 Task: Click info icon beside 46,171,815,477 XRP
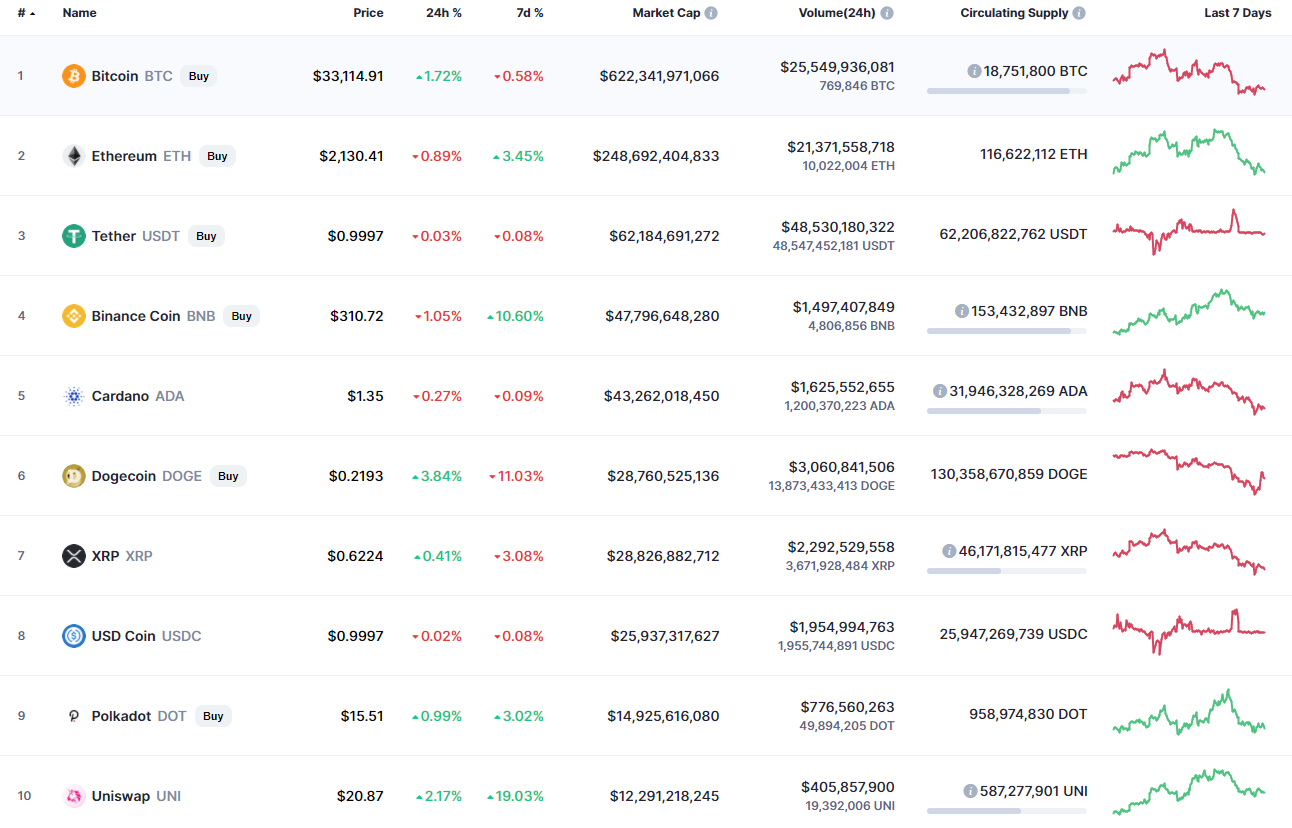[950, 551]
